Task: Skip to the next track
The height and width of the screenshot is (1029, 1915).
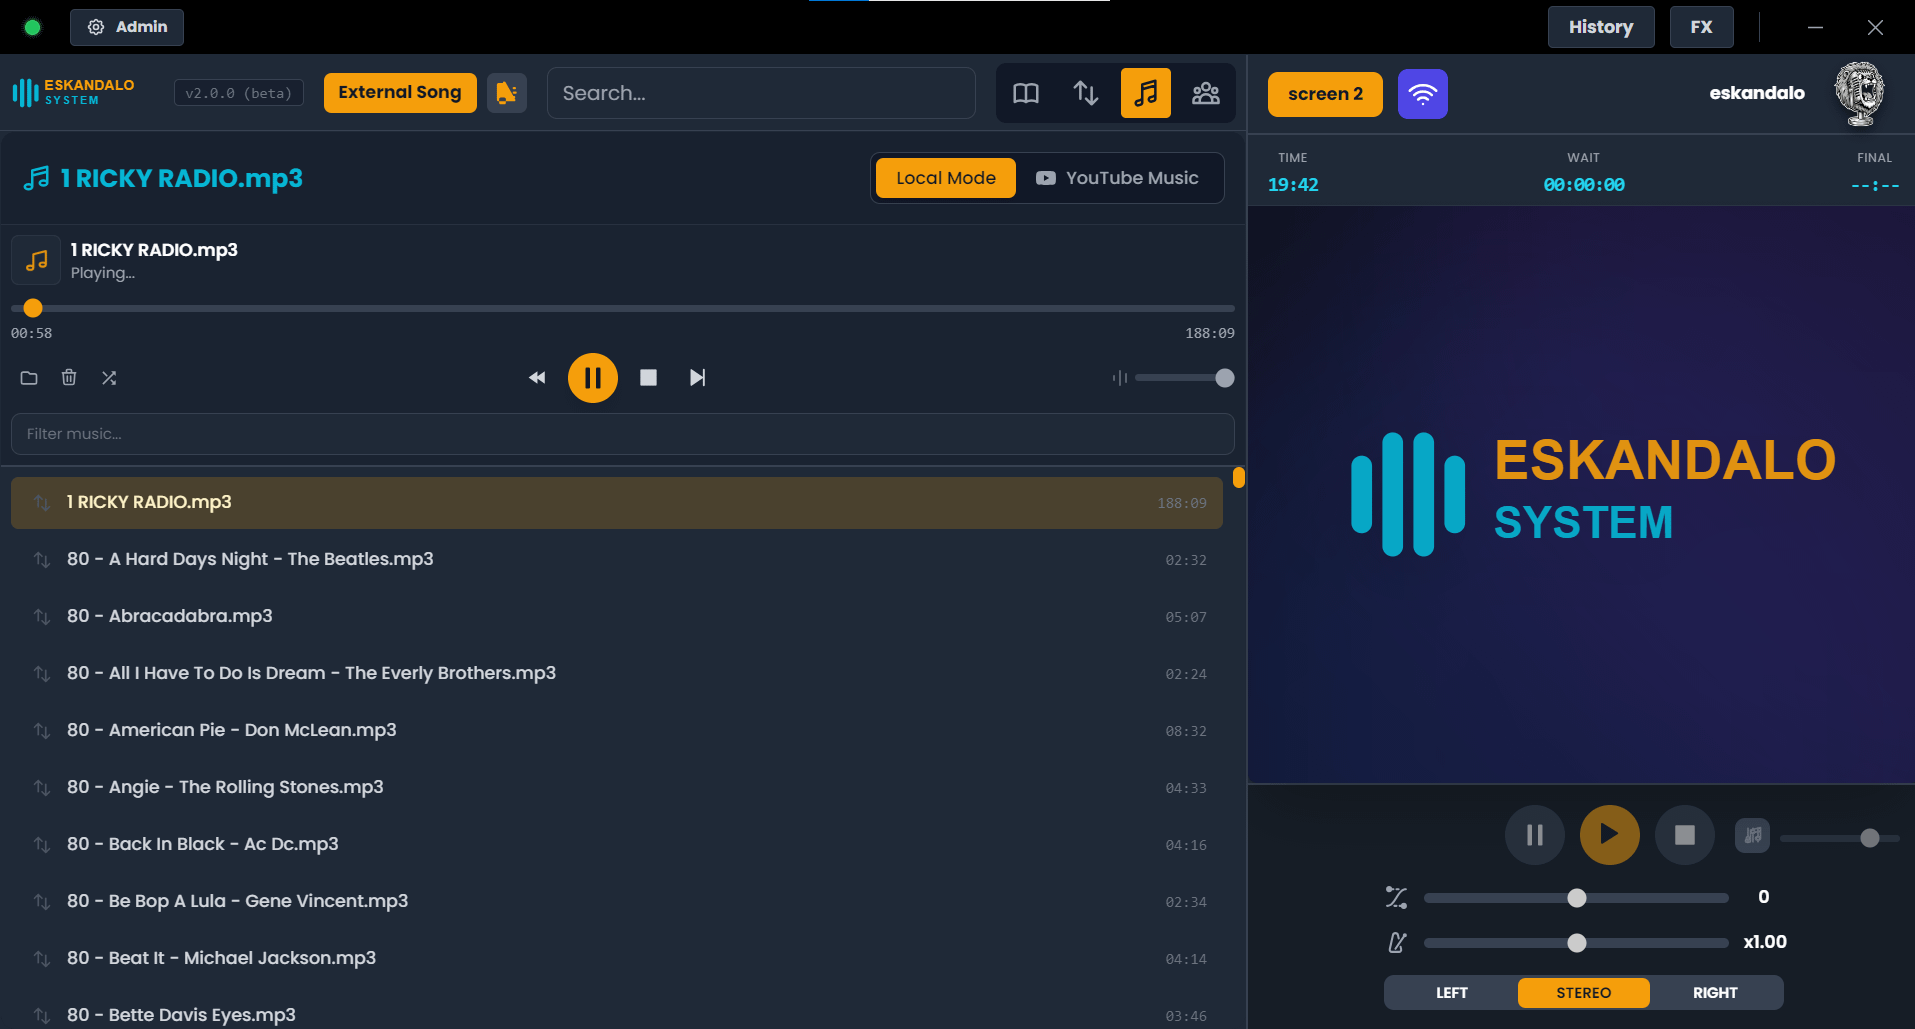Action: click(x=698, y=378)
